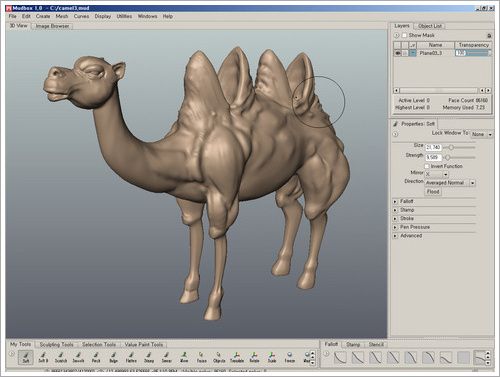The height and width of the screenshot is (377, 500).
Task: Open the Display menu
Action: tap(103, 16)
